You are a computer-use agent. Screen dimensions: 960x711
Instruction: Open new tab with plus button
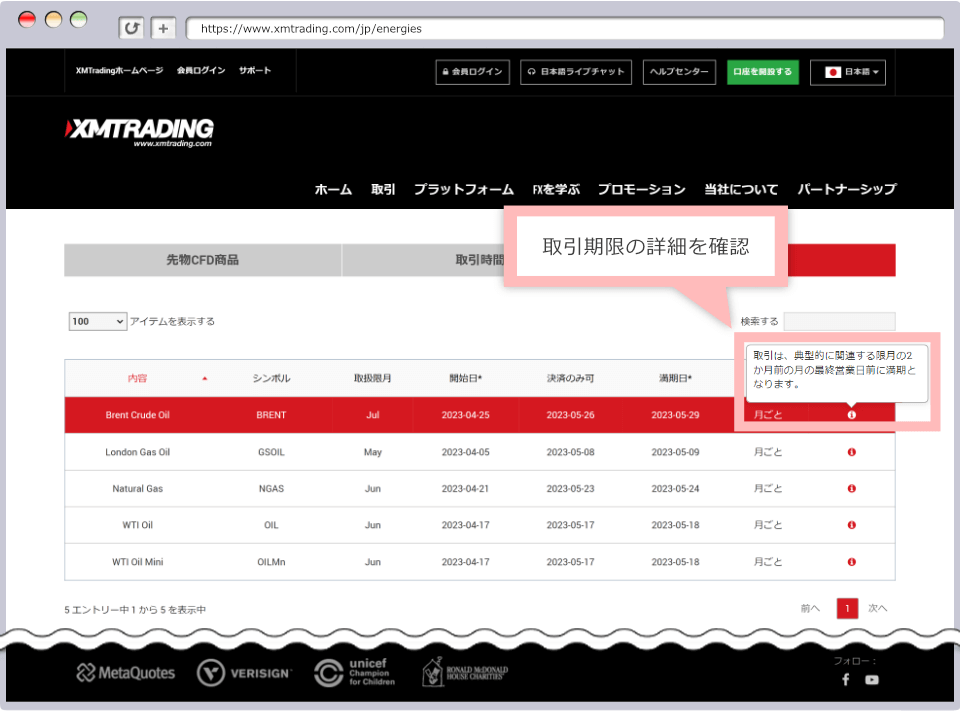pyautogui.click(x=164, y=28)
